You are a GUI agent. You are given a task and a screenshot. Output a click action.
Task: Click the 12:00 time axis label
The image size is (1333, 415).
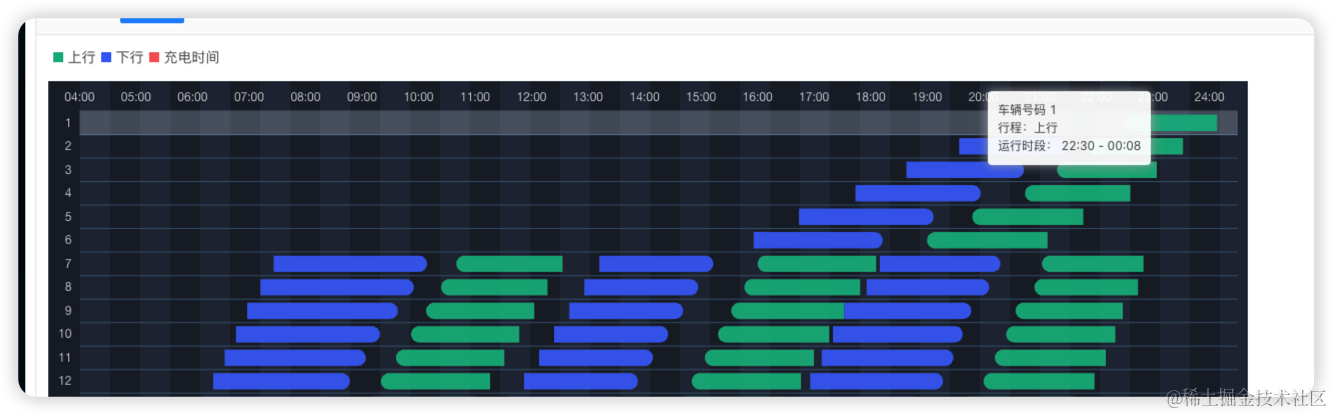tap(531, 97)
